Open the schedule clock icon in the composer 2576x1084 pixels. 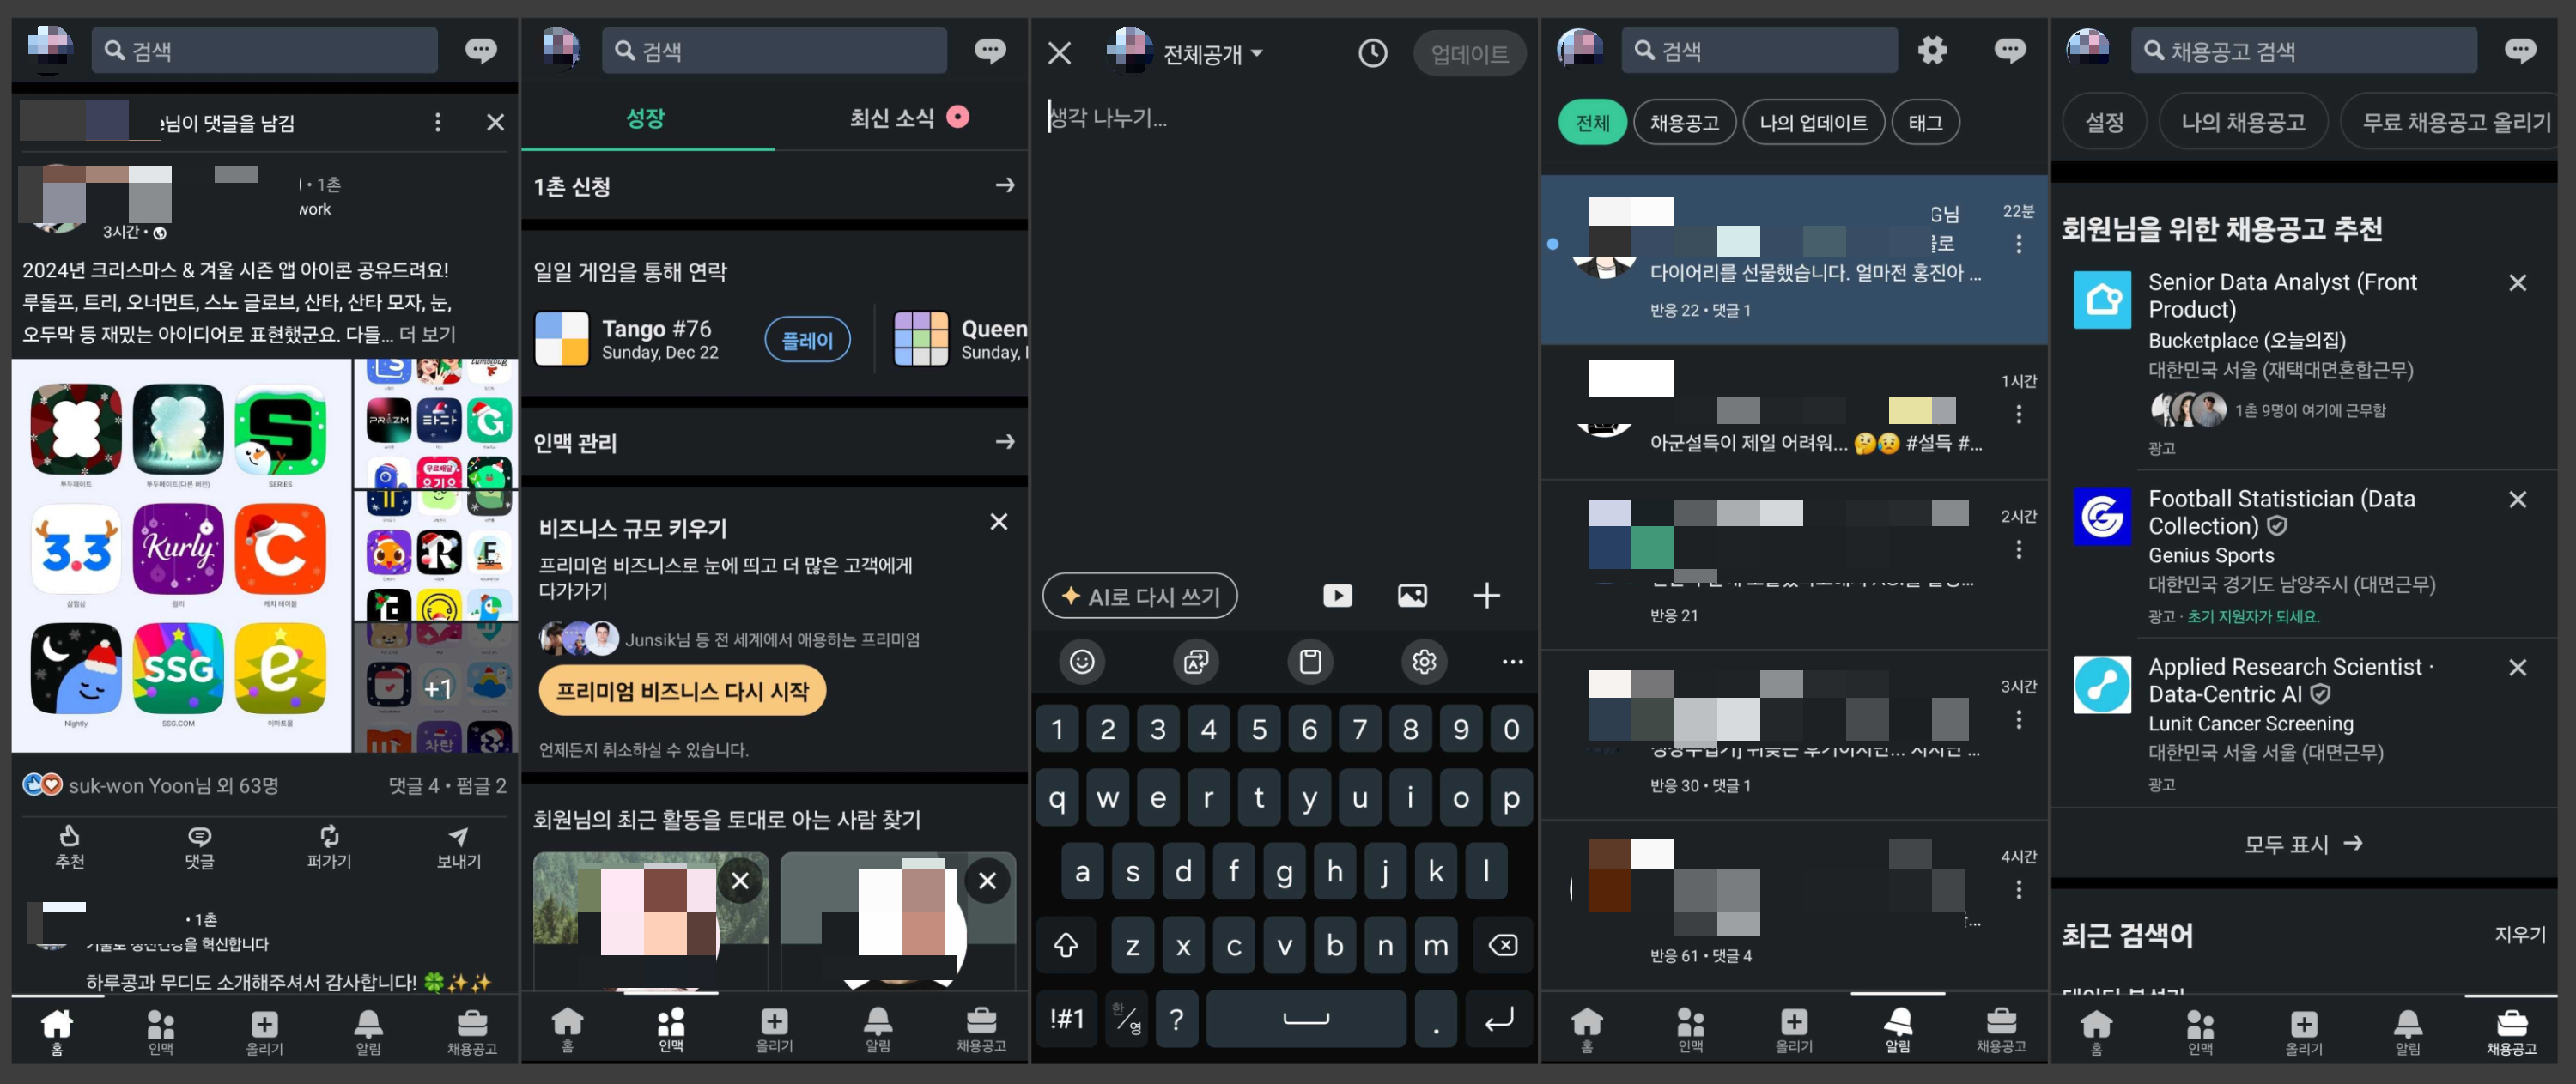point(1372,53)
